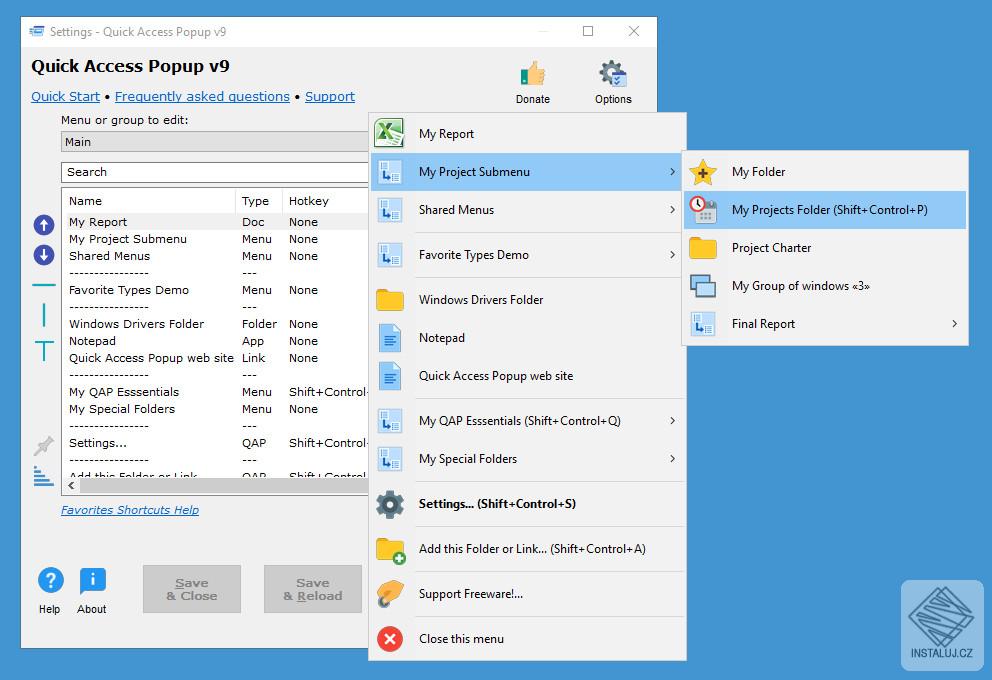Click the sort favorites bars icon
The height and width of the screenshot is (680, 992).
pos(43,476)
